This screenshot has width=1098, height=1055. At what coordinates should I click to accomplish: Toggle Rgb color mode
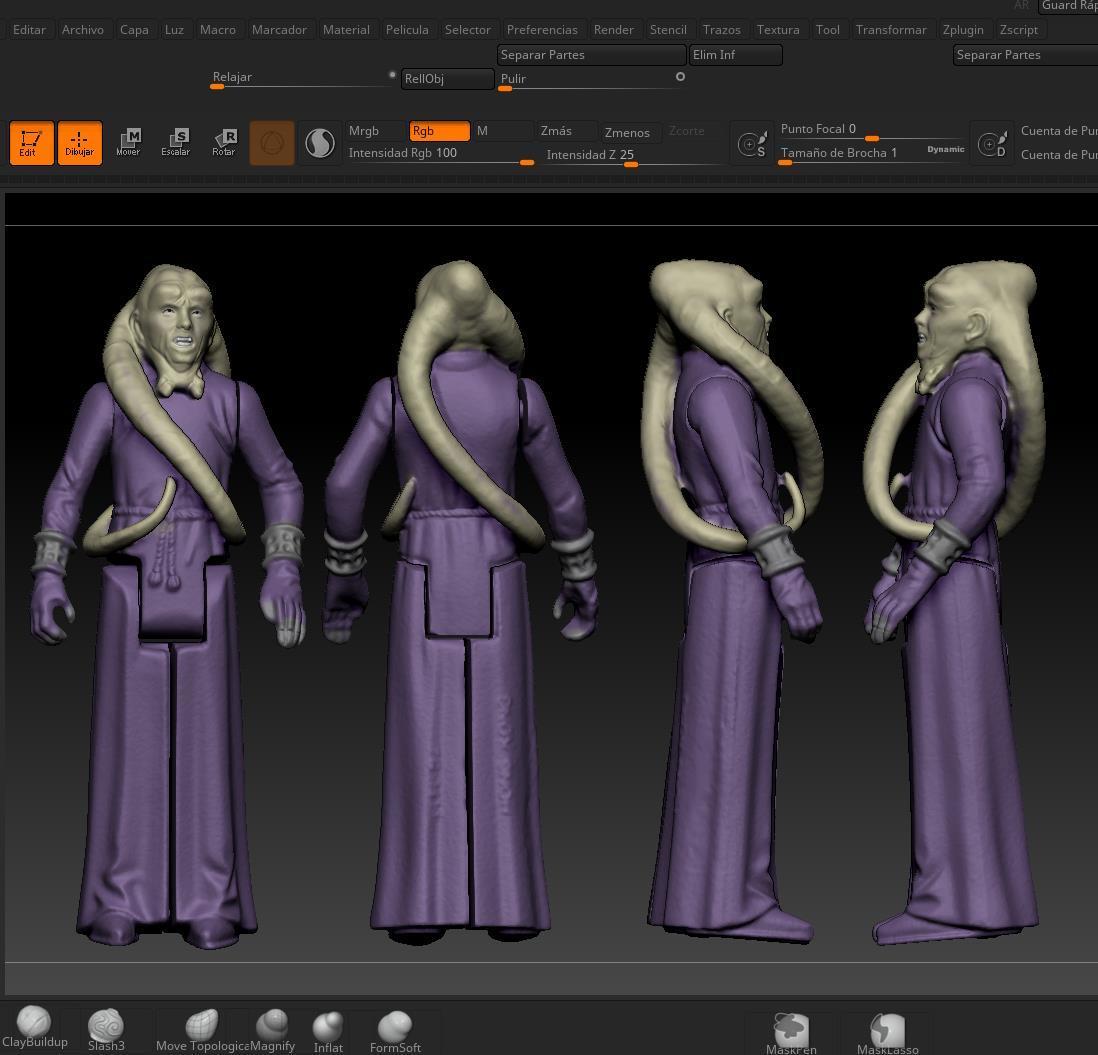pyautogui.click(x=439, y=131)
